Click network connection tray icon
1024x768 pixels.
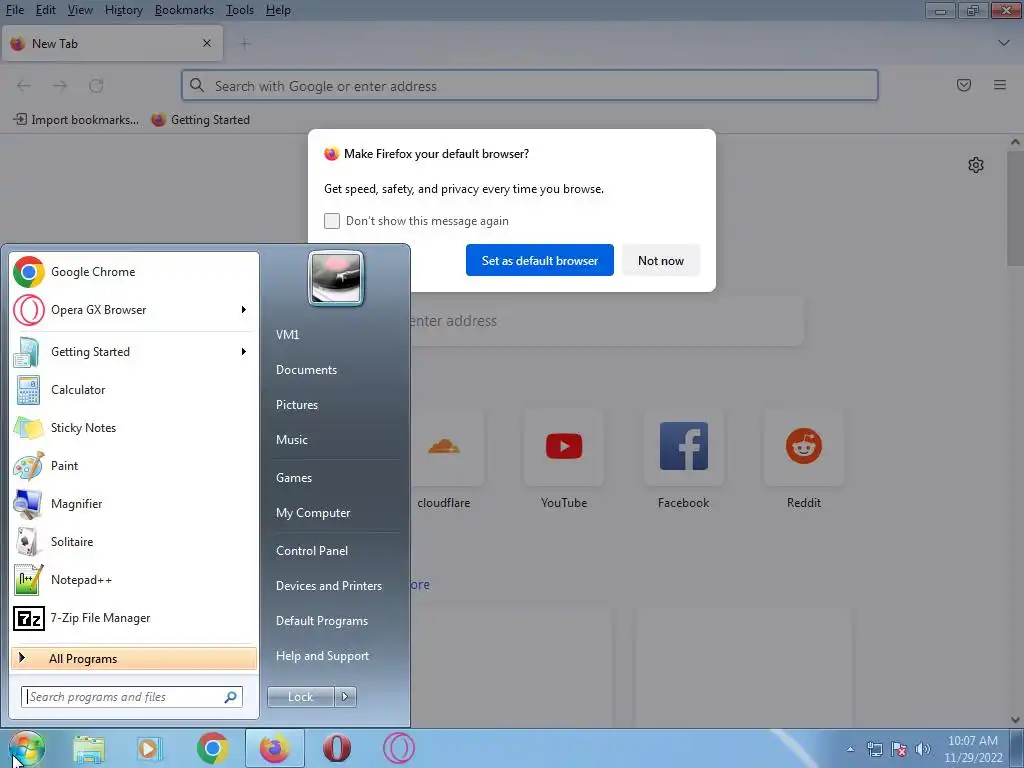pyautogui.click(x=874, y=749)
